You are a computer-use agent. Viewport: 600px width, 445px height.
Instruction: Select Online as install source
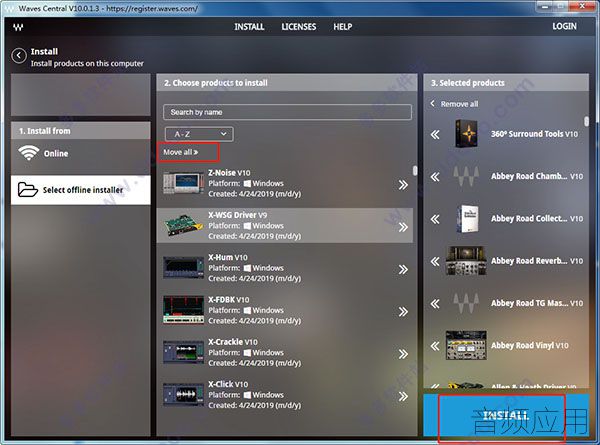point(81,153)
